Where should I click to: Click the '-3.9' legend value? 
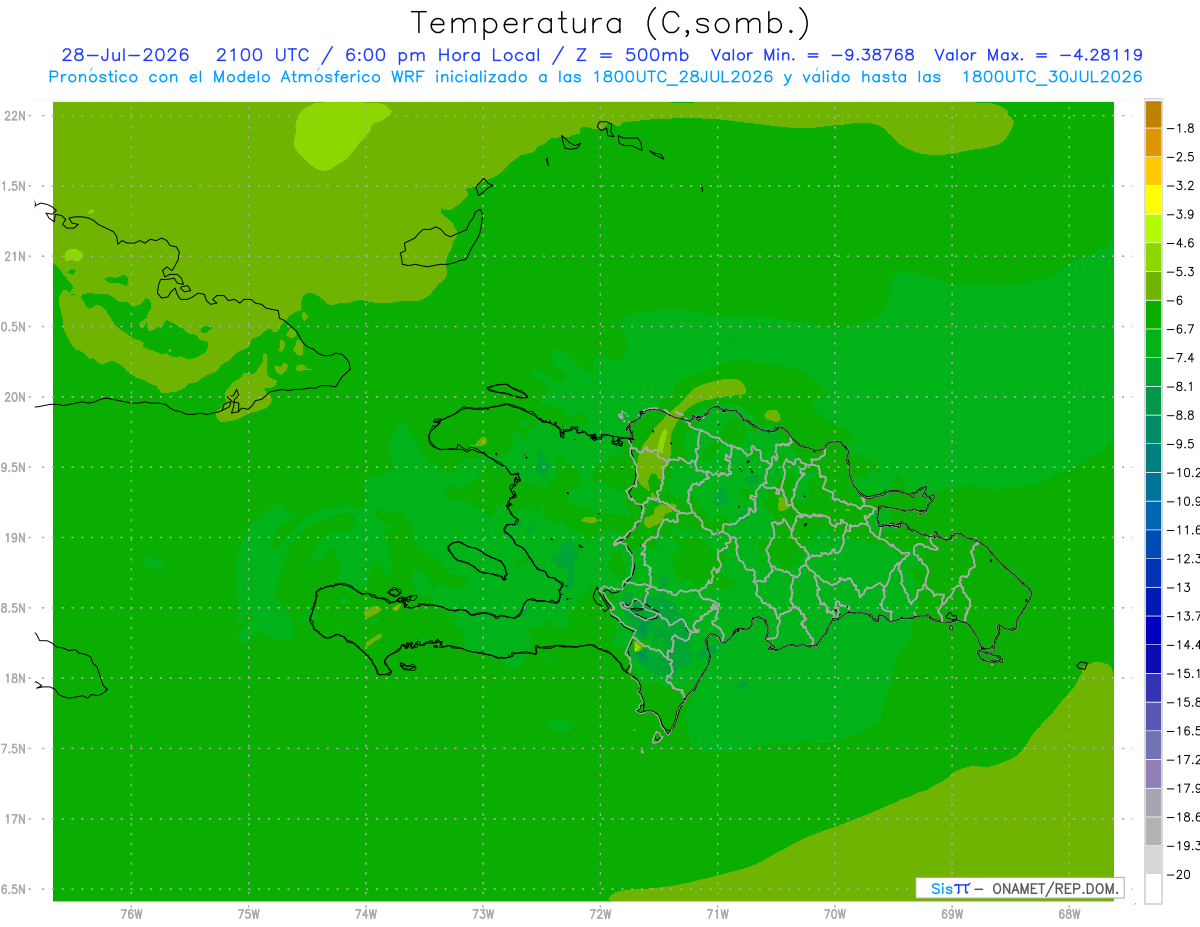coord(1181,214)
